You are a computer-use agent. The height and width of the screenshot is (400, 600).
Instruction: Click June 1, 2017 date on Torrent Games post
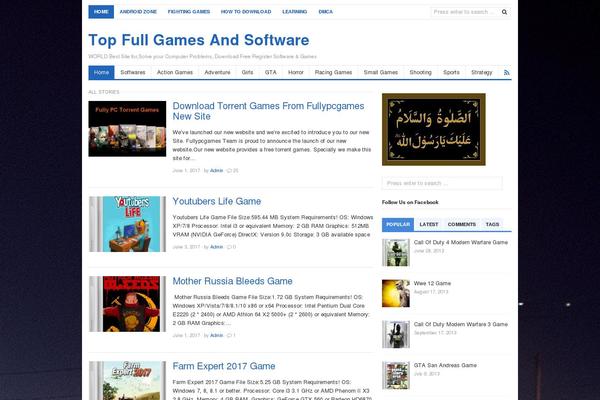[x=186, y=171]
